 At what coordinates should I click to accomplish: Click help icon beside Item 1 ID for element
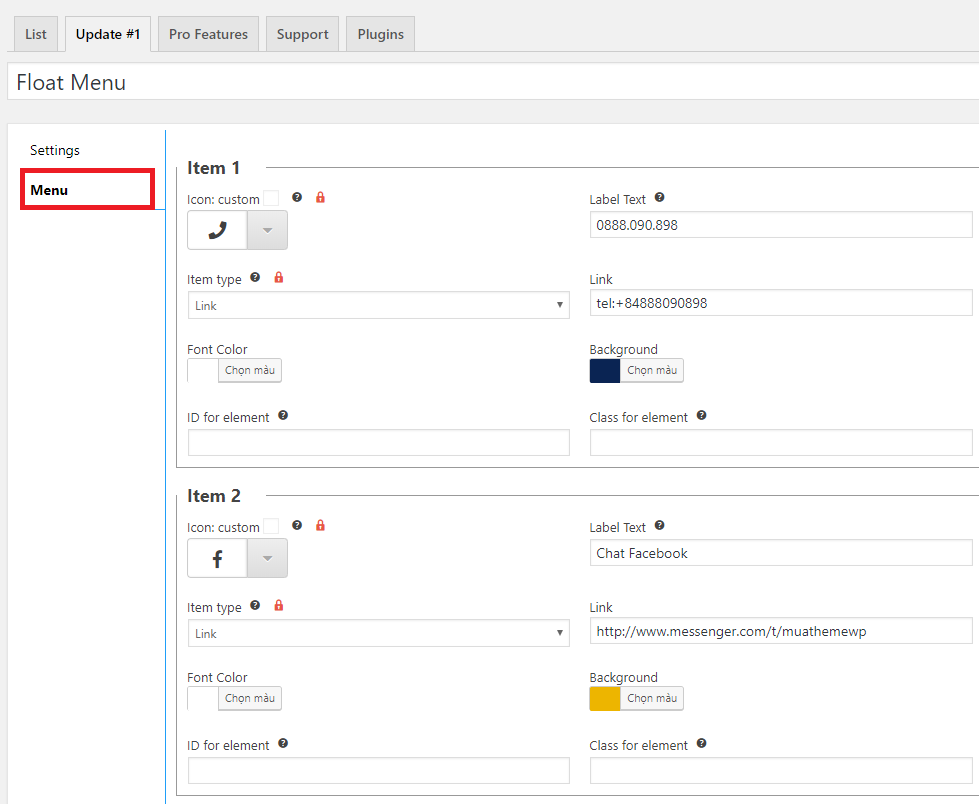pyautogui.click(x=283, y=416)
